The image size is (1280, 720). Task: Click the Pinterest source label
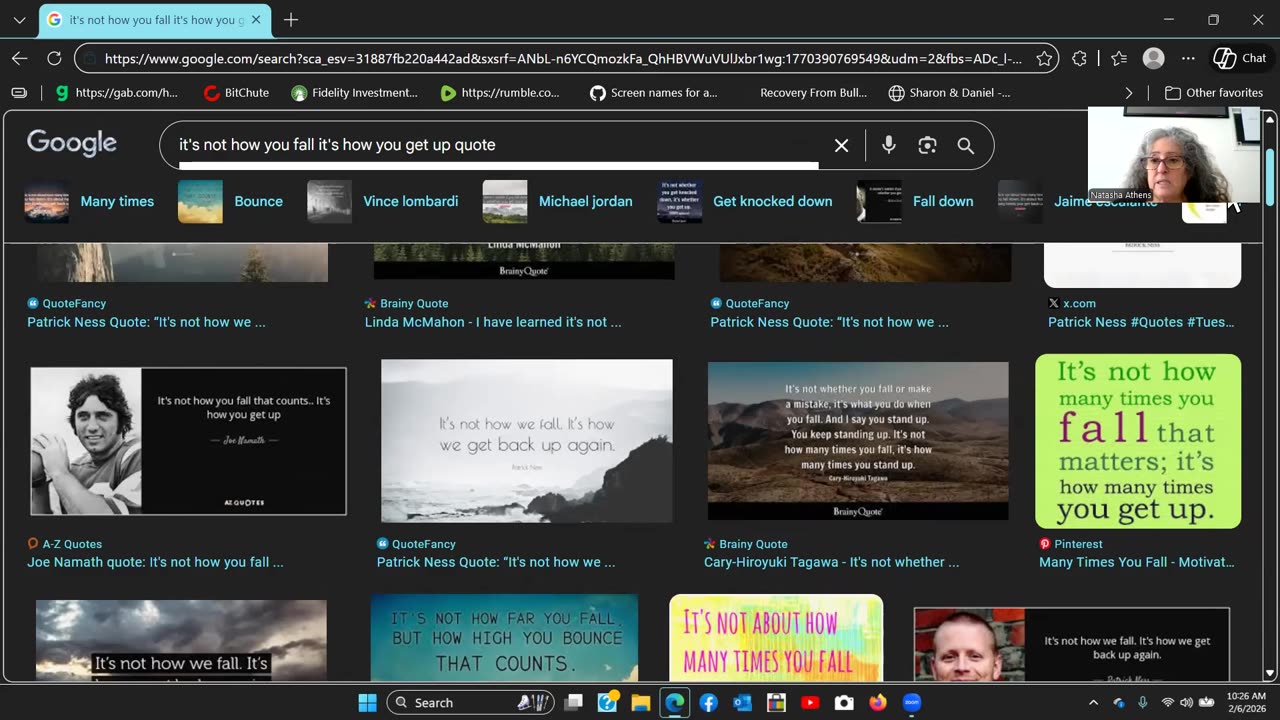1078,544
